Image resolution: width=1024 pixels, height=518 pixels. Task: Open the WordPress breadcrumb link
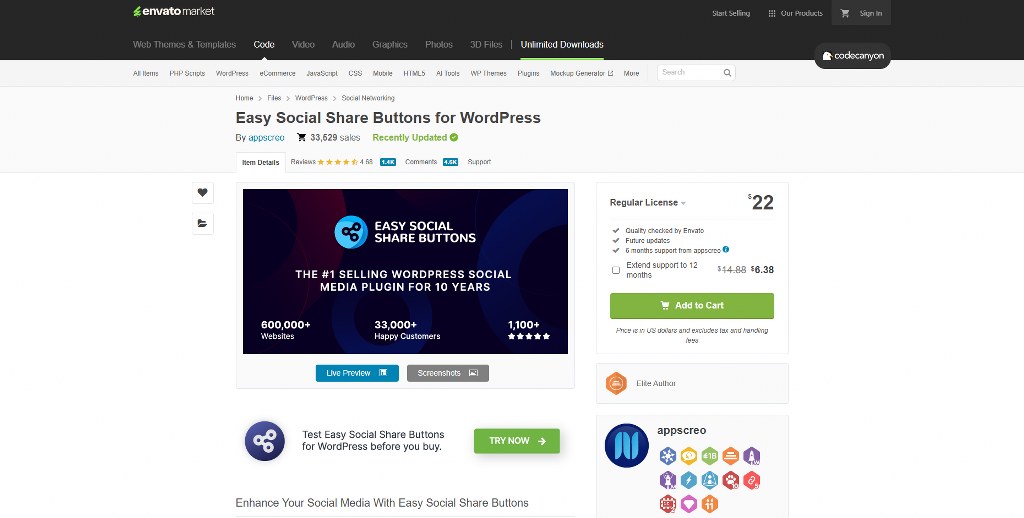coord(311,98)
